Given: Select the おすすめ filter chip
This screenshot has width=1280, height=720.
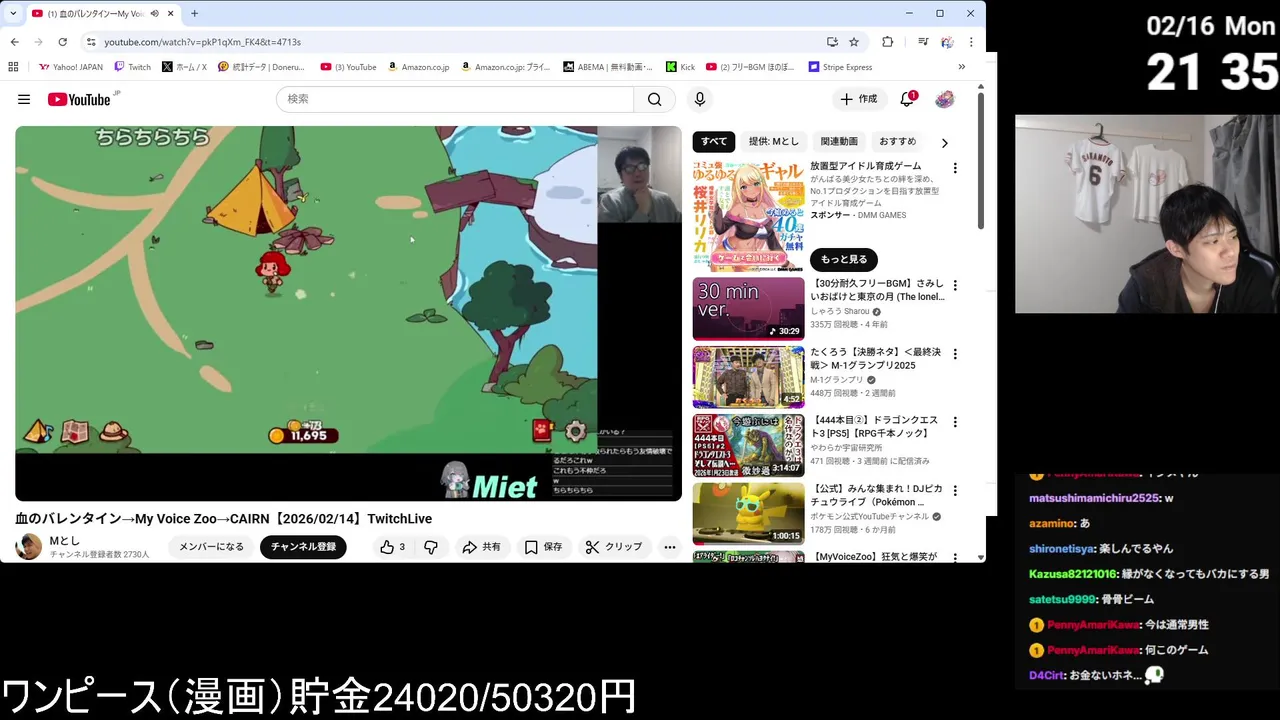Looking at the screenshot, I should click(897, 142).
